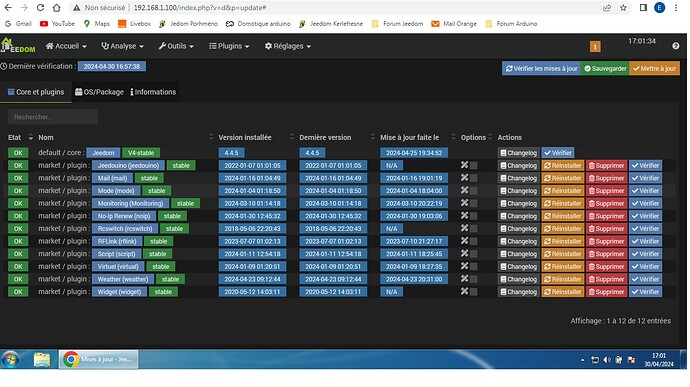Viewport: 690px width, 387px height.
Task: Click the Rechercher search field
Action: (53, 117)
